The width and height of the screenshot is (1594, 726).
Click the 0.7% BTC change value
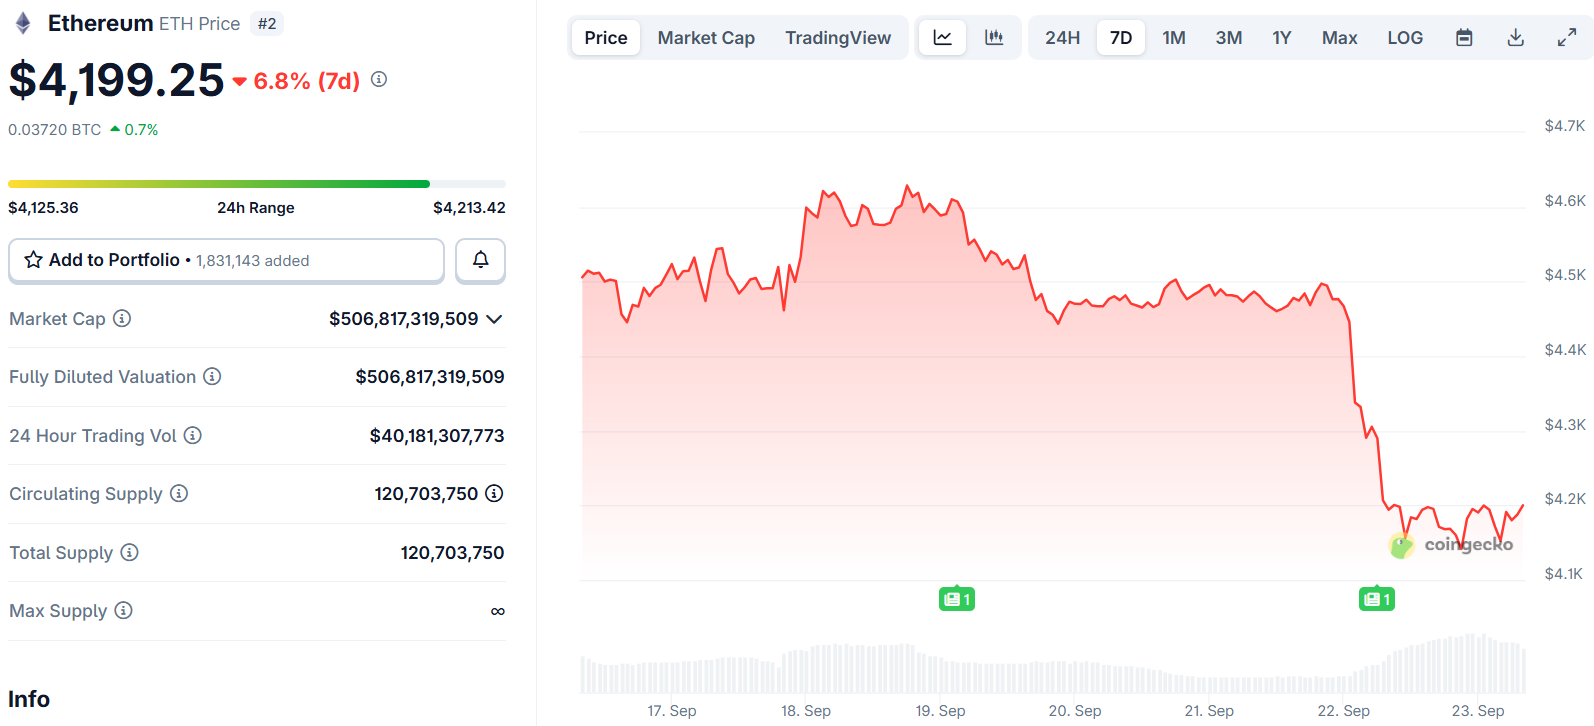141,130
